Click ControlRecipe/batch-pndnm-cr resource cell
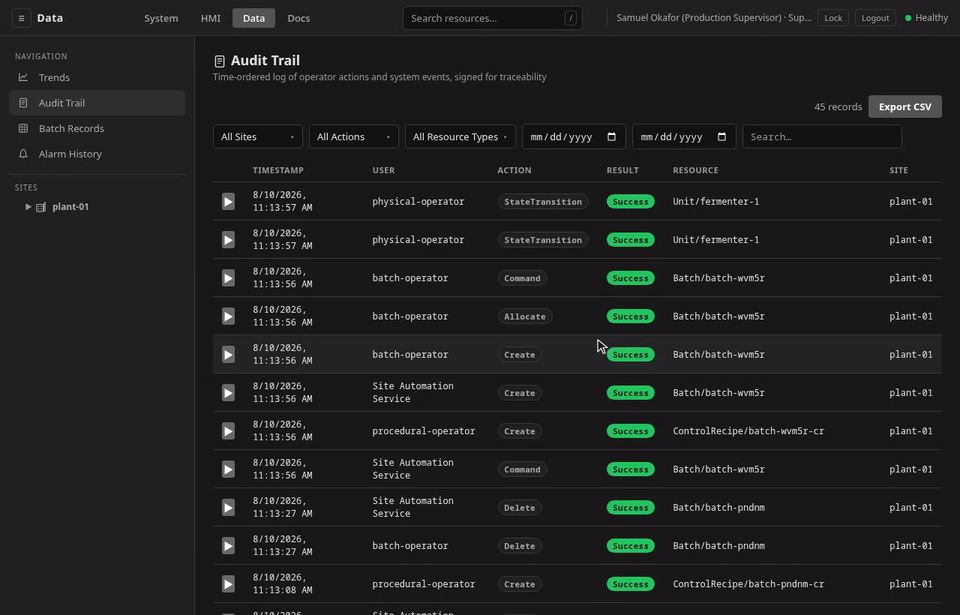This screenshot has width=960, height=615. (x=748, y=584)
